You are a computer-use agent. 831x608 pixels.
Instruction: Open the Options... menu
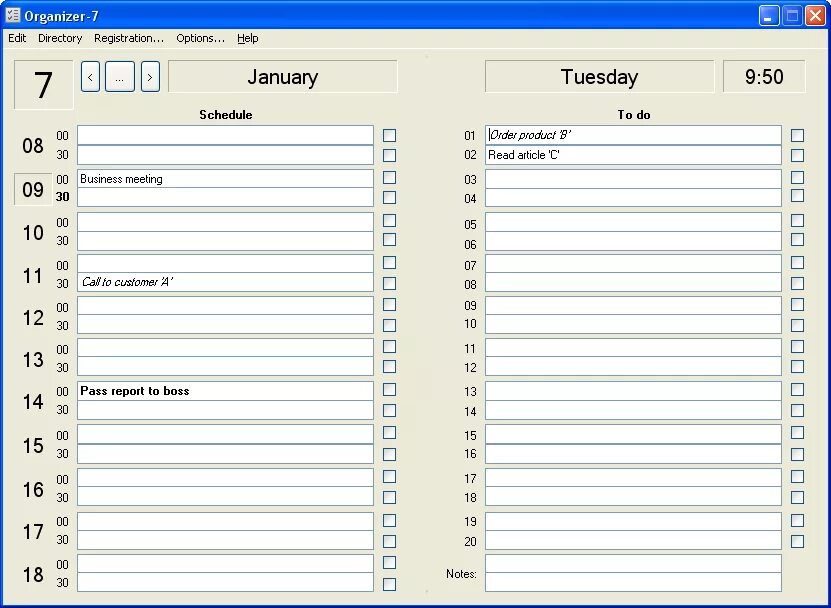(x=200, y=38)
